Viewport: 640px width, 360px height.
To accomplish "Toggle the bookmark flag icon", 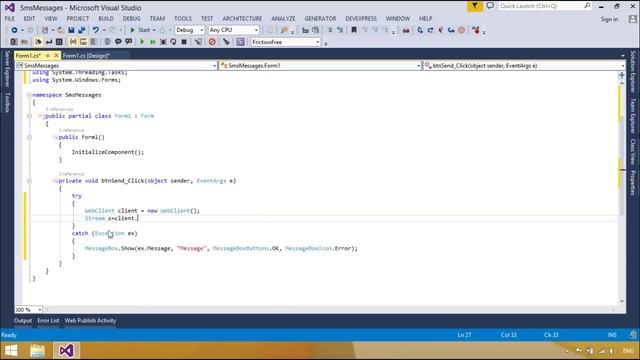I will [354, 30].
